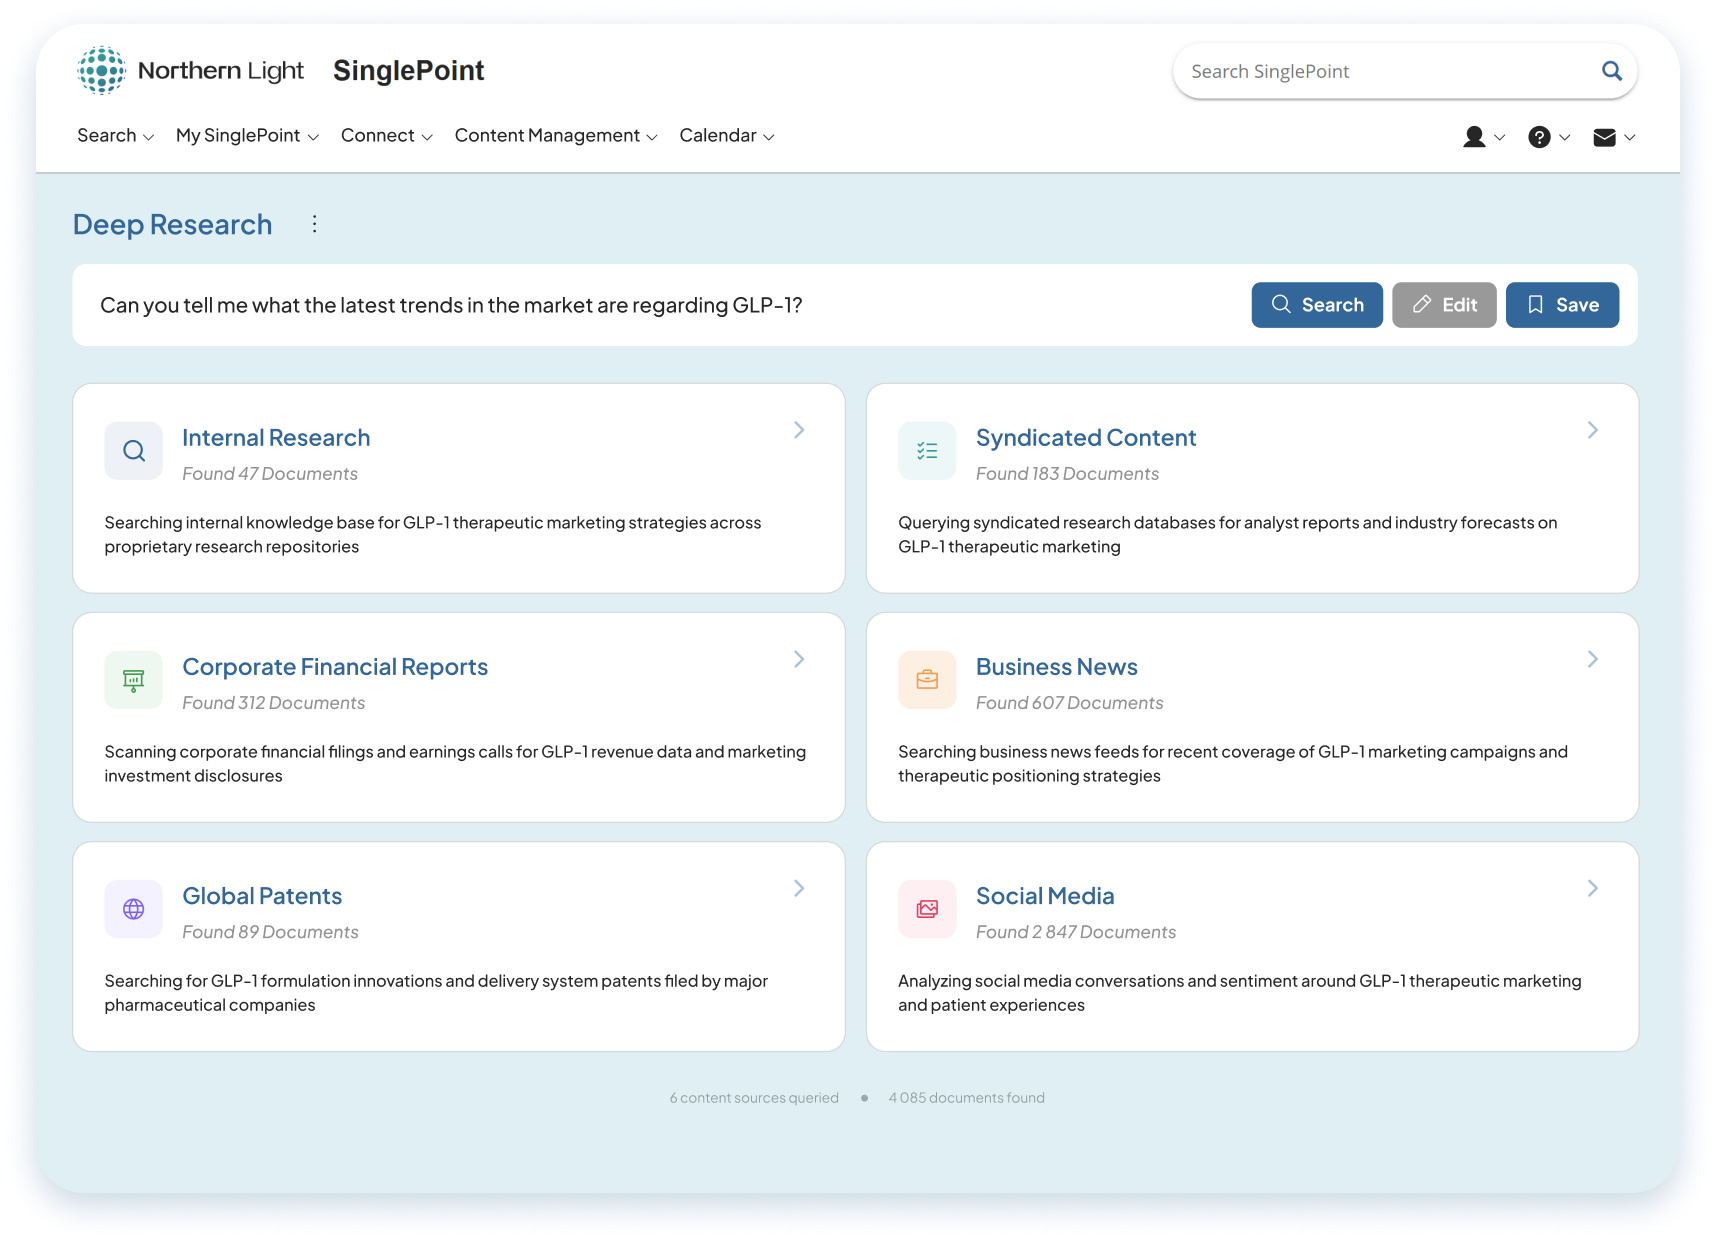
Task: Click the Deep Research heading
Action: (x=172, y=224)
